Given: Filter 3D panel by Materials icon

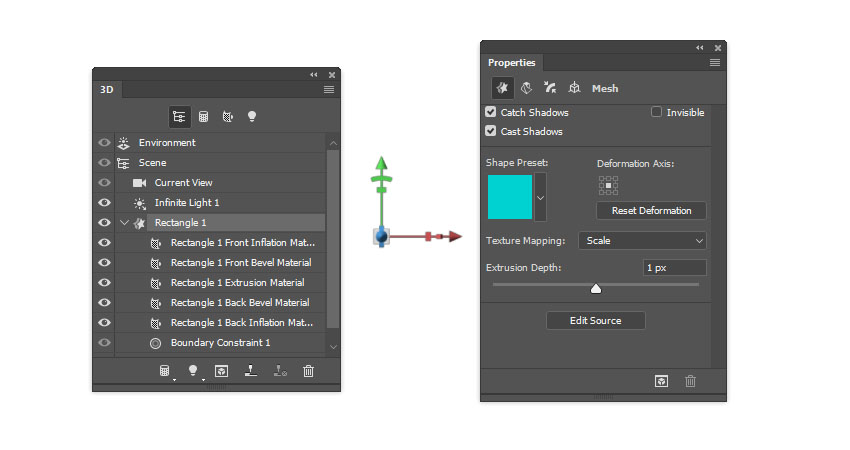Looking at the screenshot, I should tap(228, 117).
